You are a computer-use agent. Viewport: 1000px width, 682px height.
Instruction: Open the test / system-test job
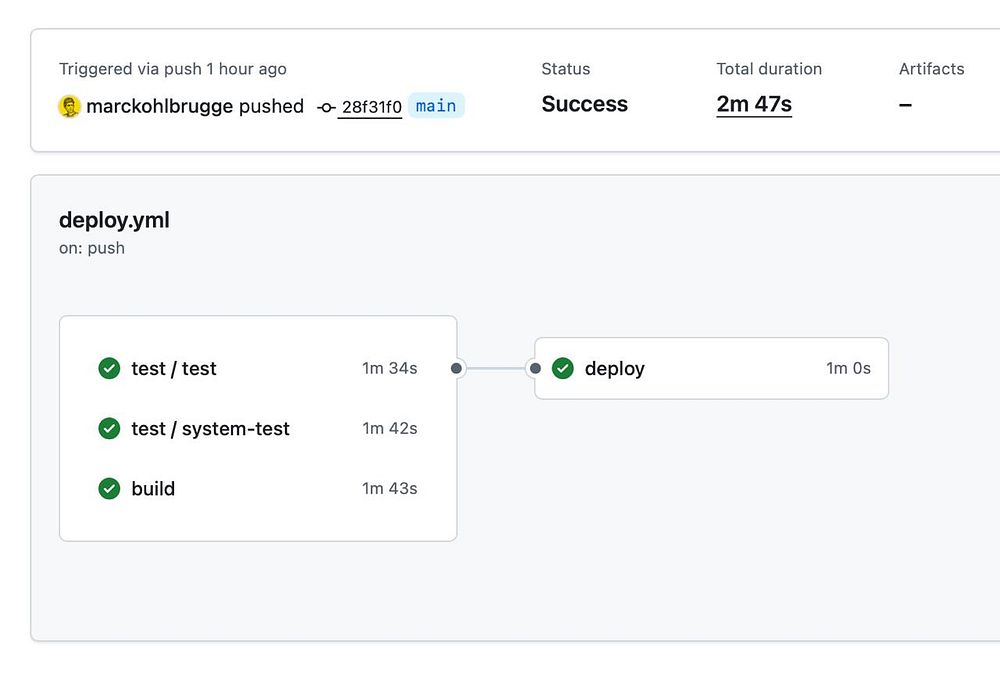click(x=210, y=429)
